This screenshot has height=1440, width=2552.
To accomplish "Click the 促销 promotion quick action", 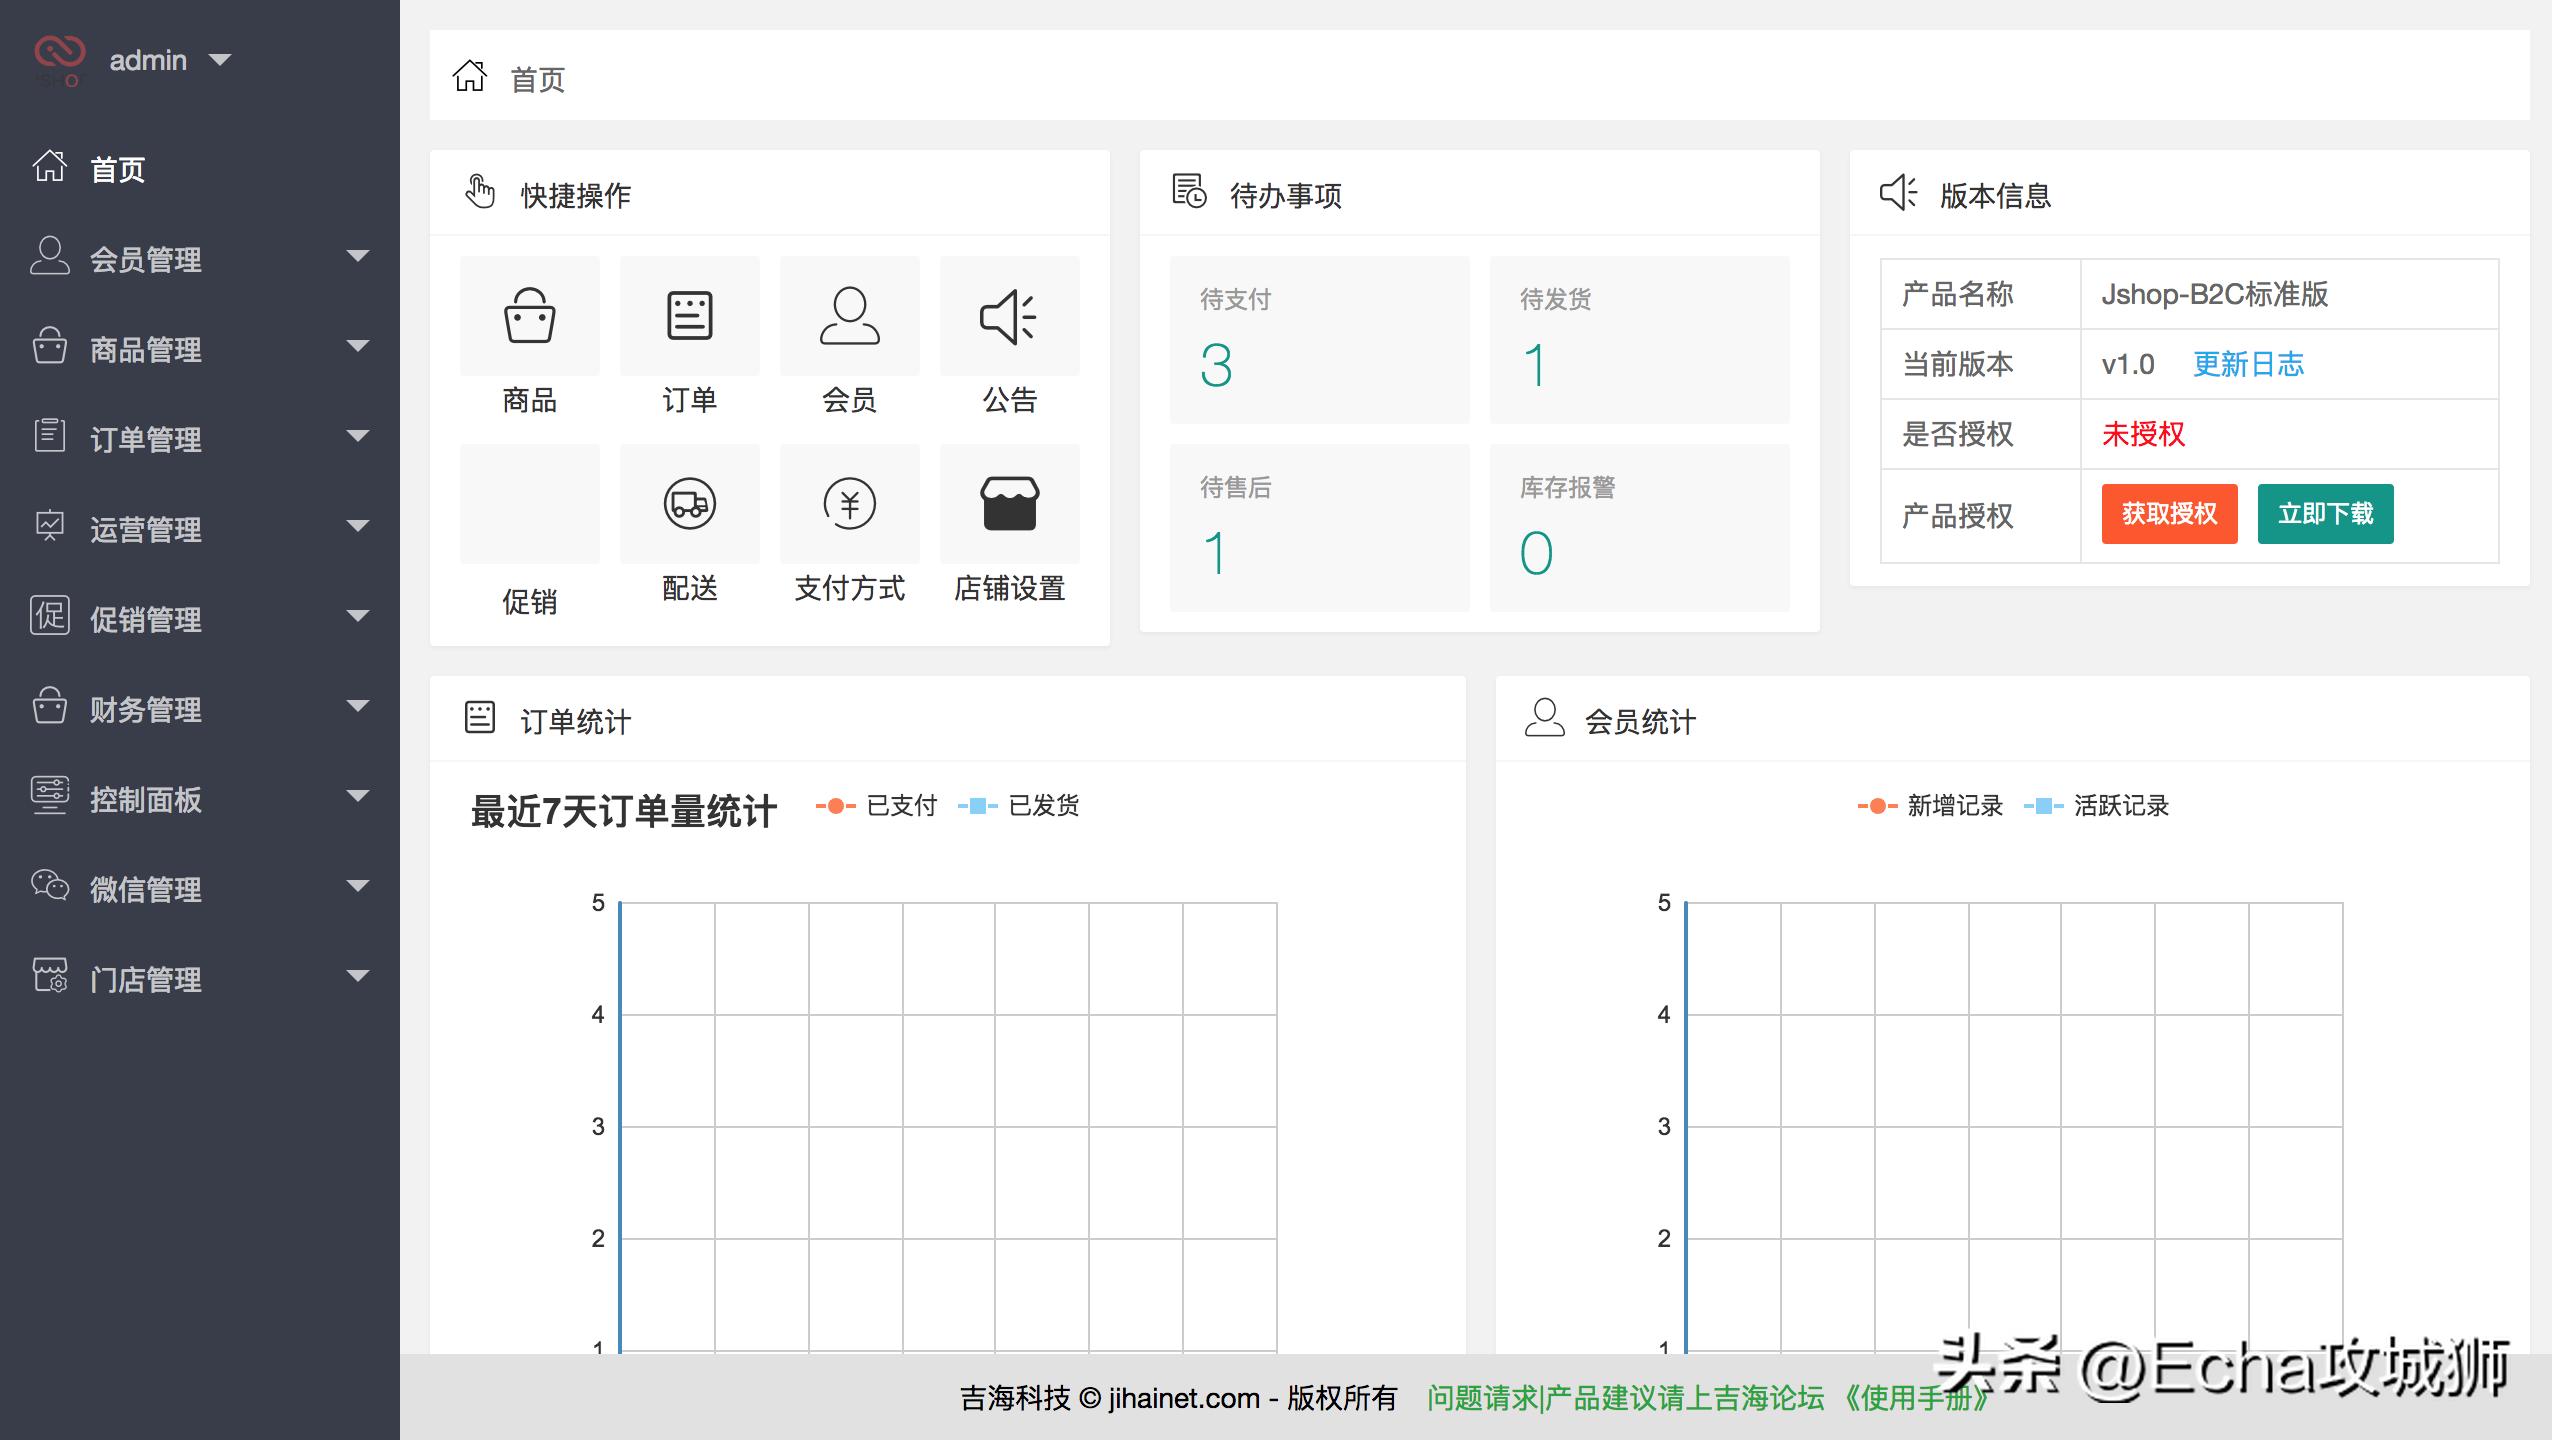I will point(529,505).
